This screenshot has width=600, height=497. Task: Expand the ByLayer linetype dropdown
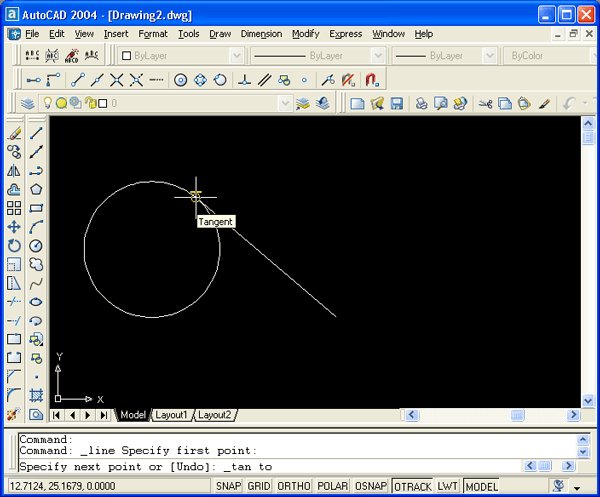[376, 56]
